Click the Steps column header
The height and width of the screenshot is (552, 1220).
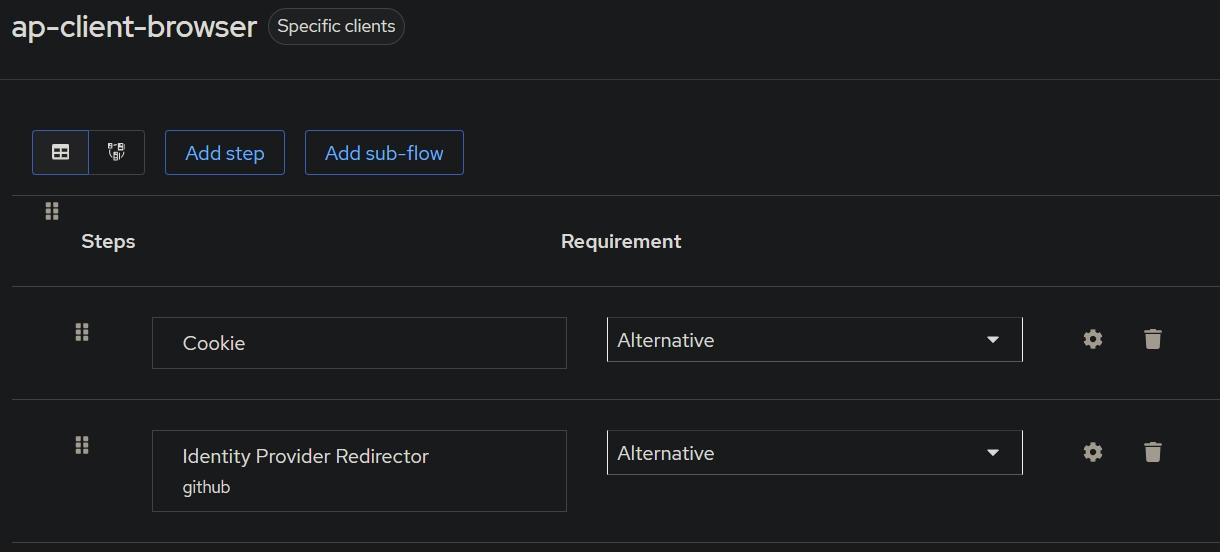(x=108, y=241)
